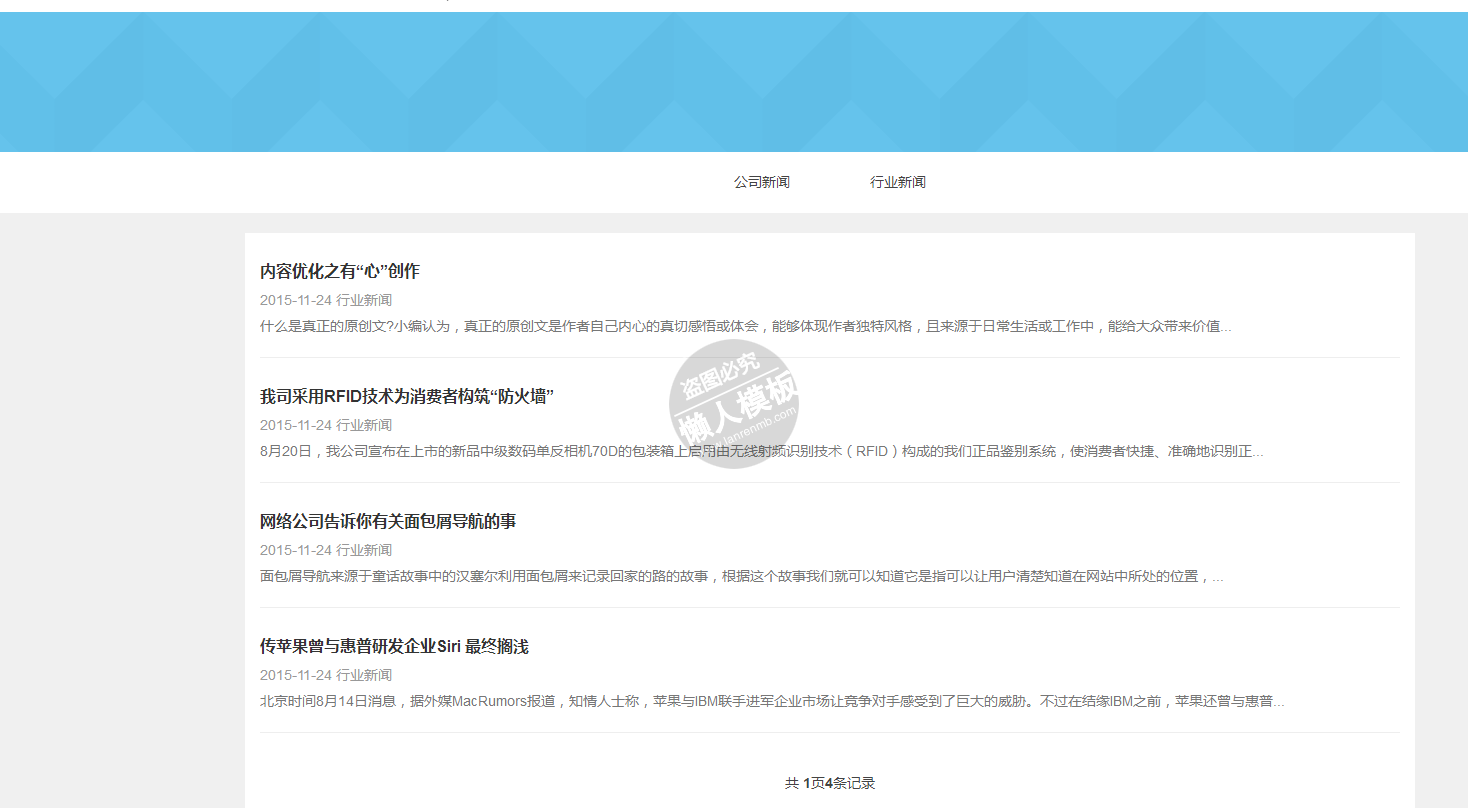This screenshot has height=808, width=1468.
Task: Click the excerpt starting with 面包屑导航来源于童话故事
Action: (x=740, y=576)
